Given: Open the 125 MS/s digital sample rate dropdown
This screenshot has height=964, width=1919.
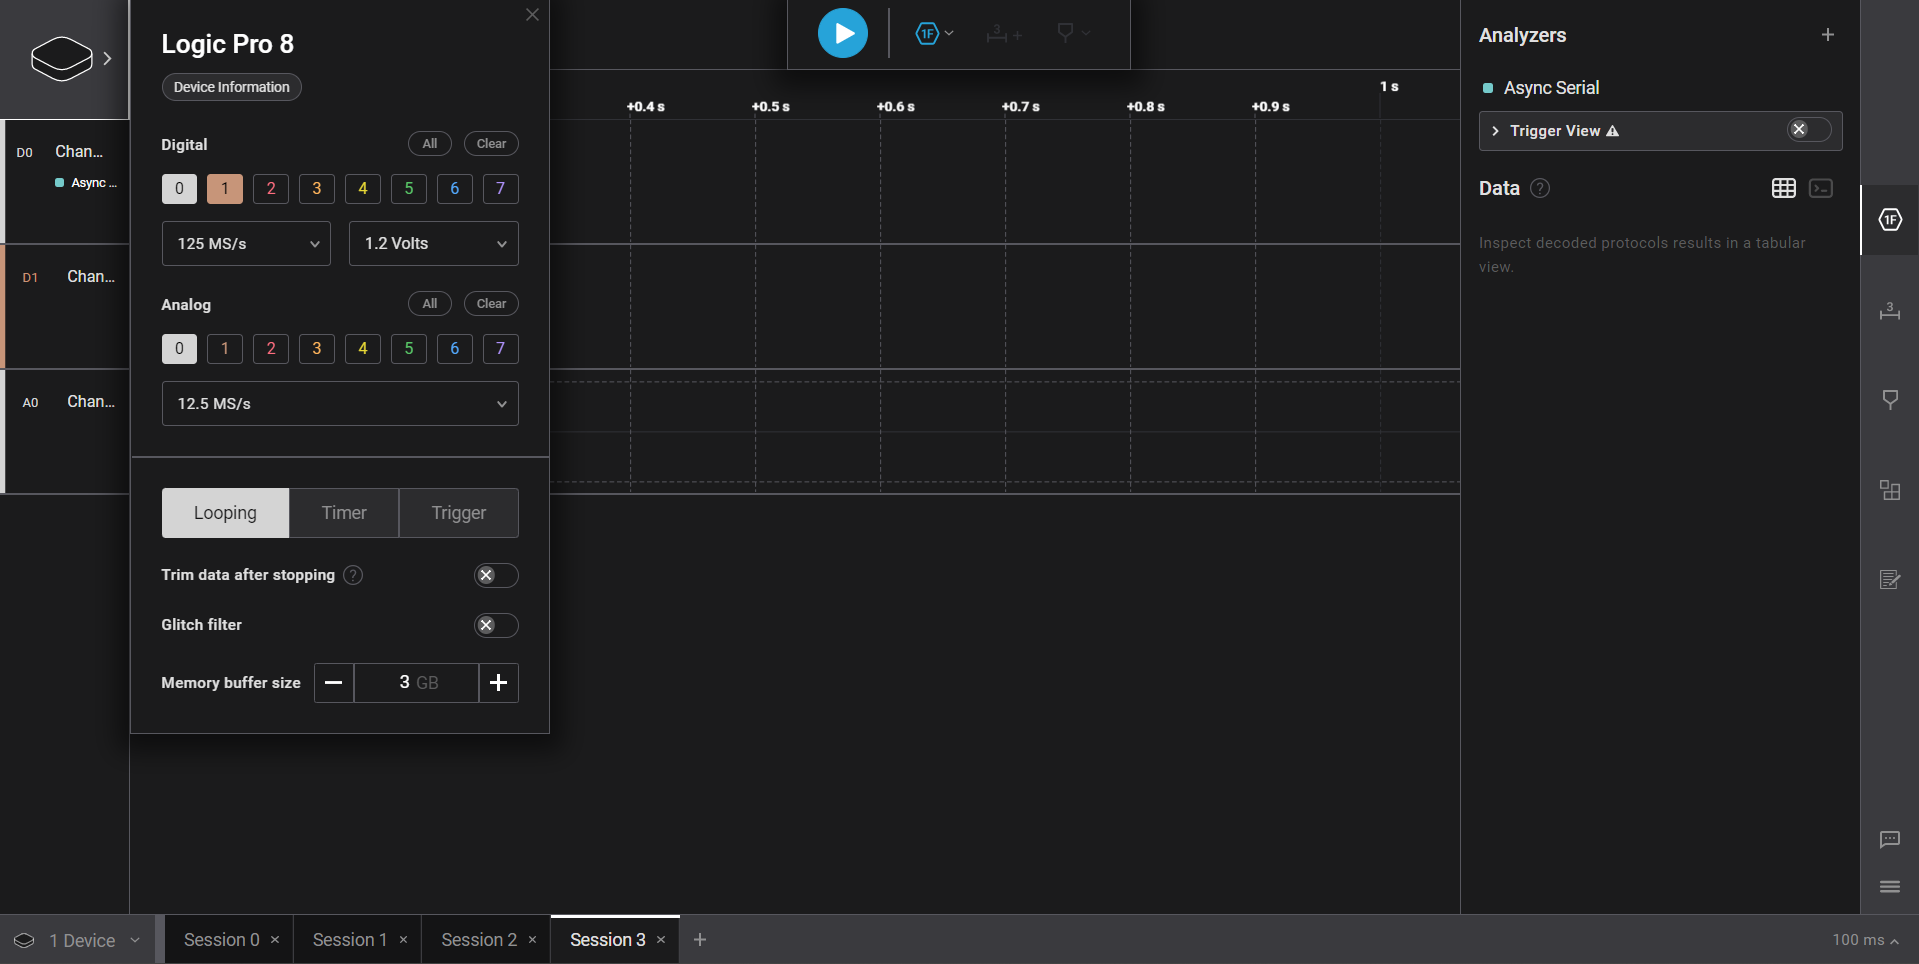Looking at the screenshot, I should (x=246, y=244).
